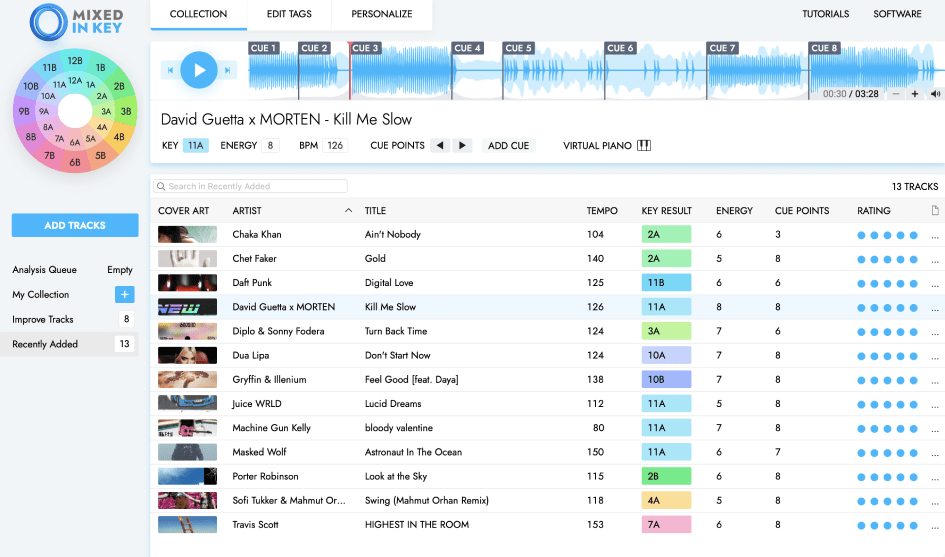Zoom in the waveform with plus icon

(914, 94)
